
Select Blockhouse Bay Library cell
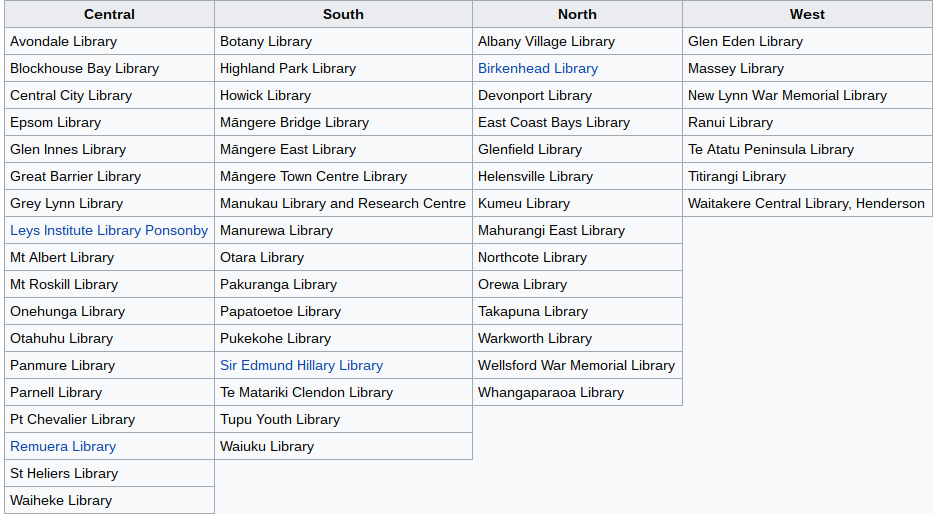click(109, 69)
